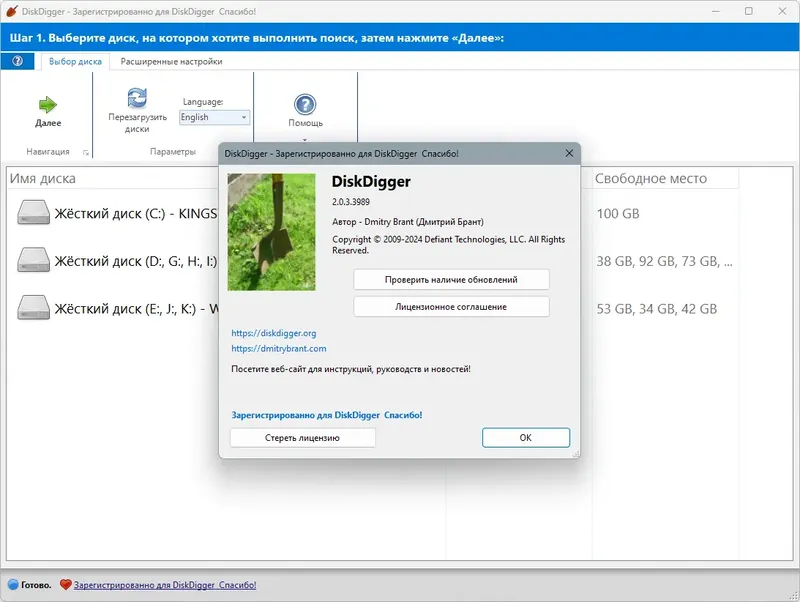Viewport: 800px width, 602px height.
Task: Select the drive icon for Жёсткий диск (E:, J:, K:)
Action: [x=33, y=308]
